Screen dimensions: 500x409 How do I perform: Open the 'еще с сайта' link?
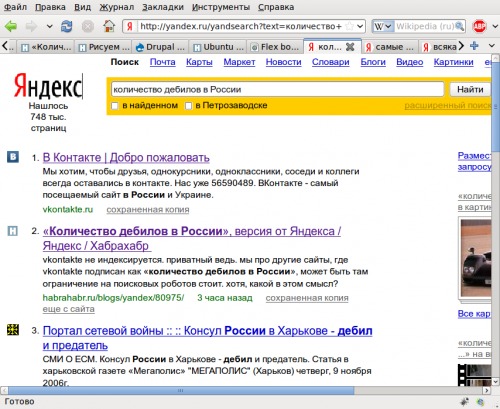(x=68, y=309)
